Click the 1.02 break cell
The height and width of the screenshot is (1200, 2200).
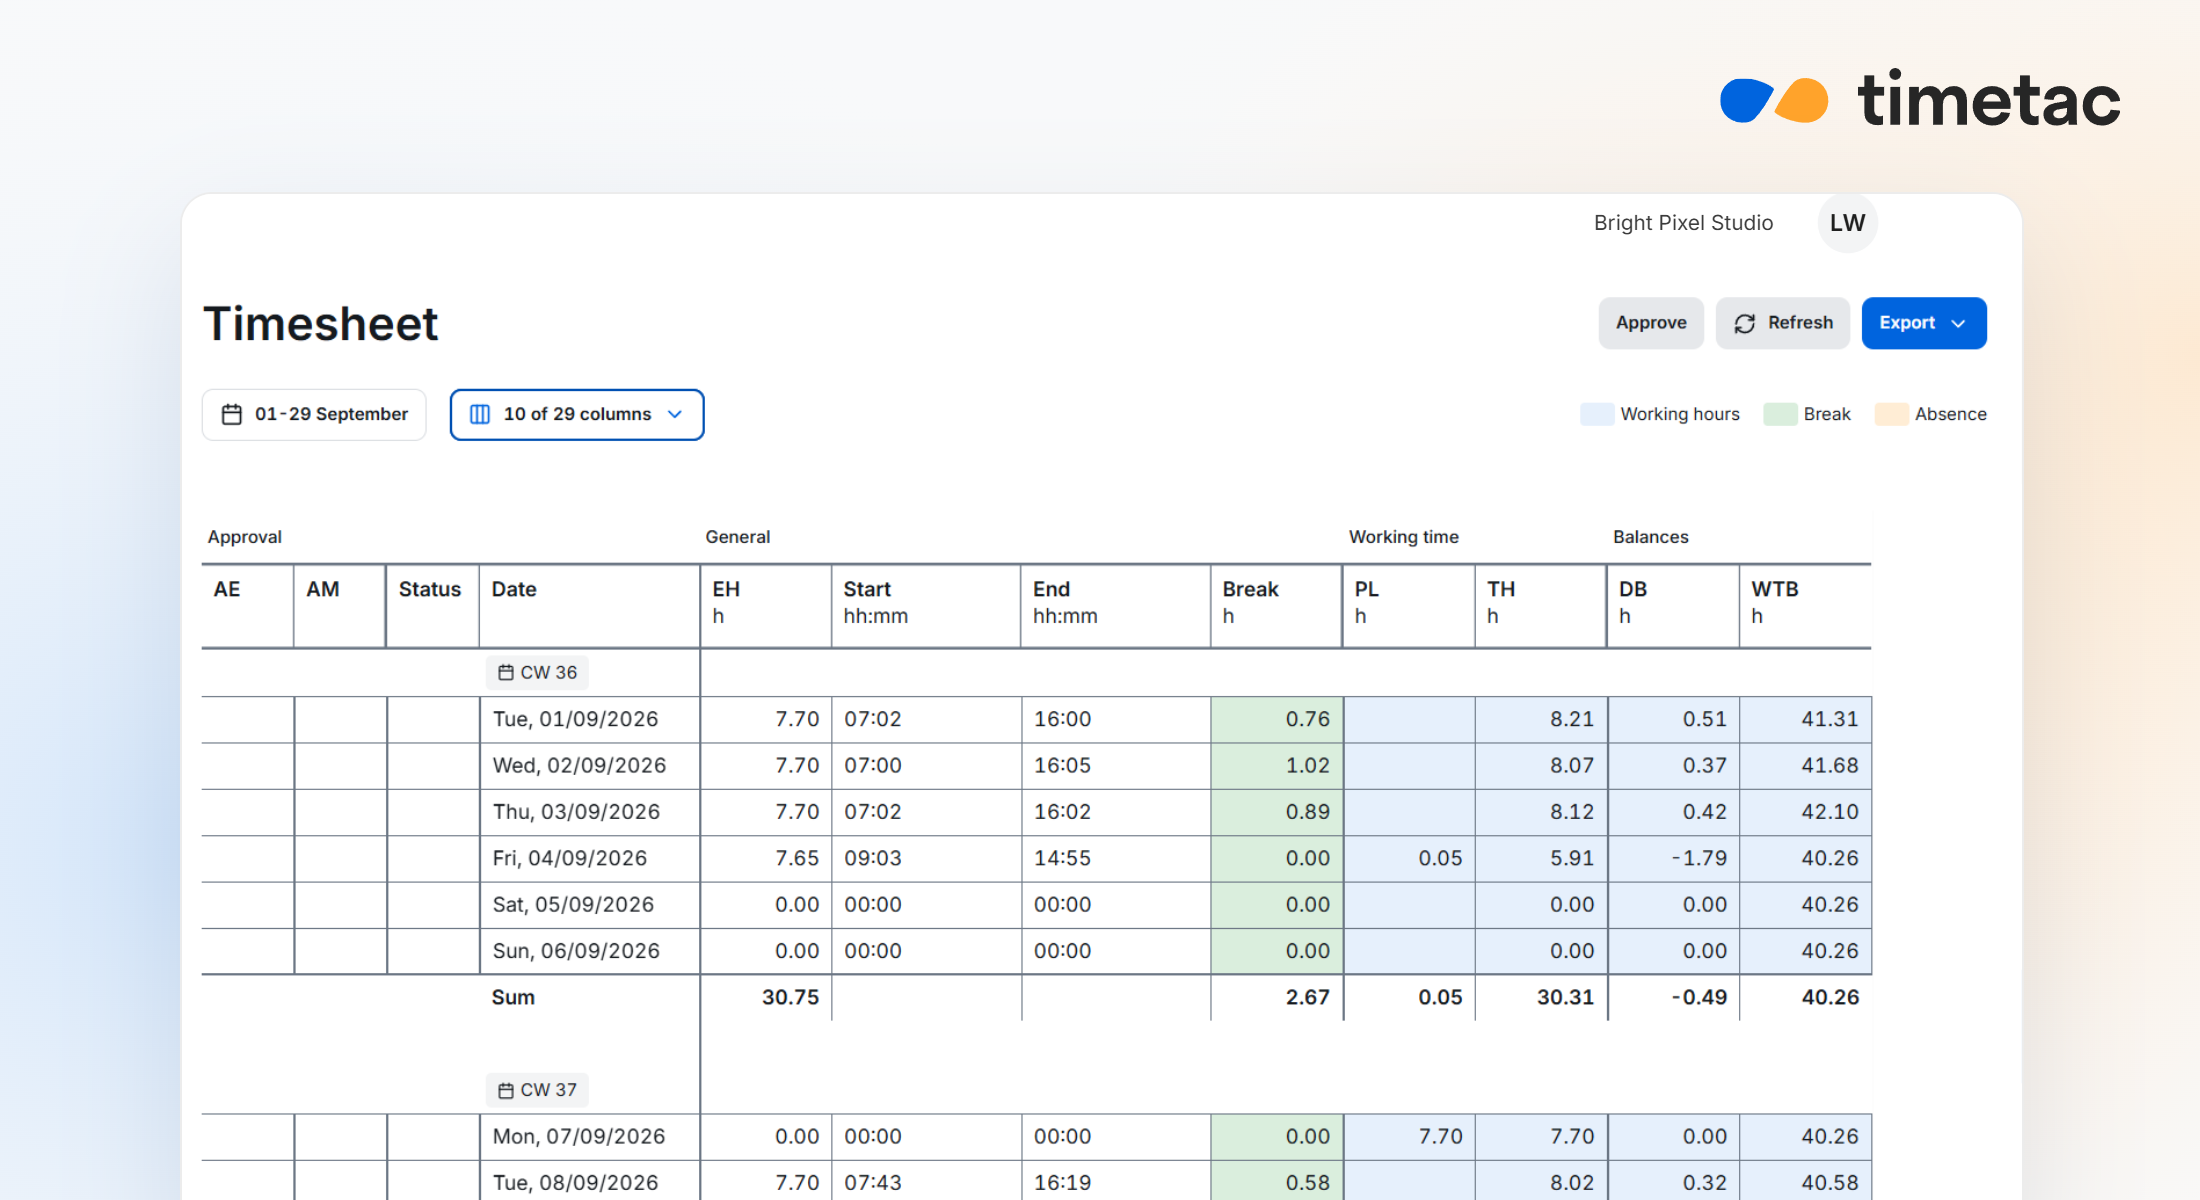point(1277,765)
